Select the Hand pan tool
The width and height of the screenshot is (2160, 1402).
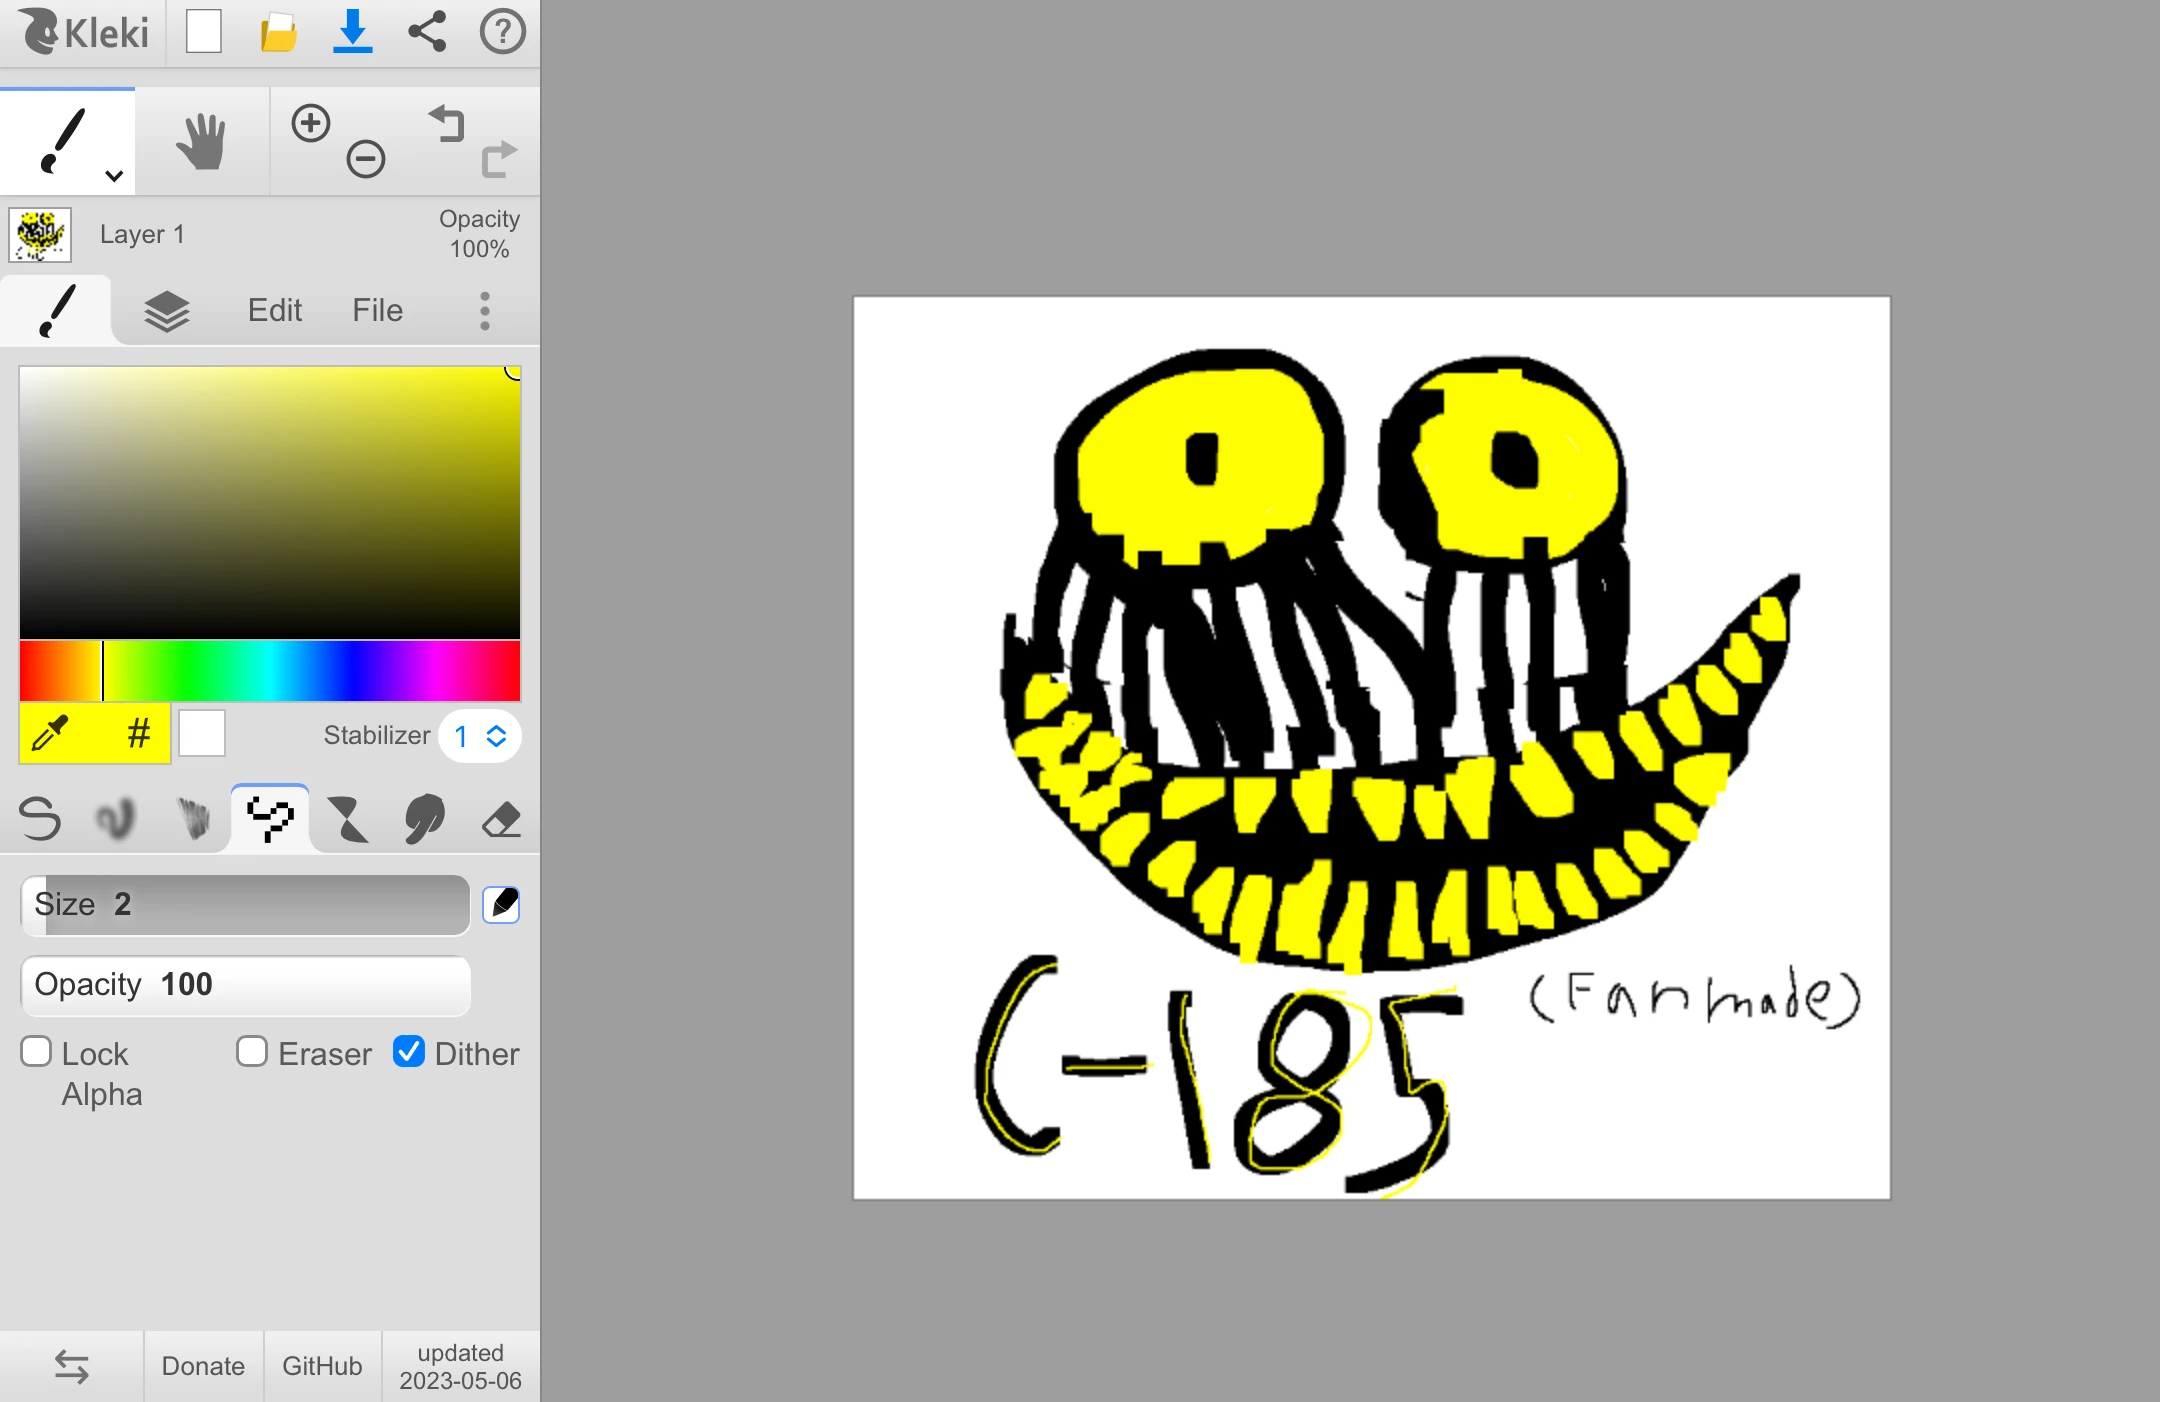(x=201, y=141)
